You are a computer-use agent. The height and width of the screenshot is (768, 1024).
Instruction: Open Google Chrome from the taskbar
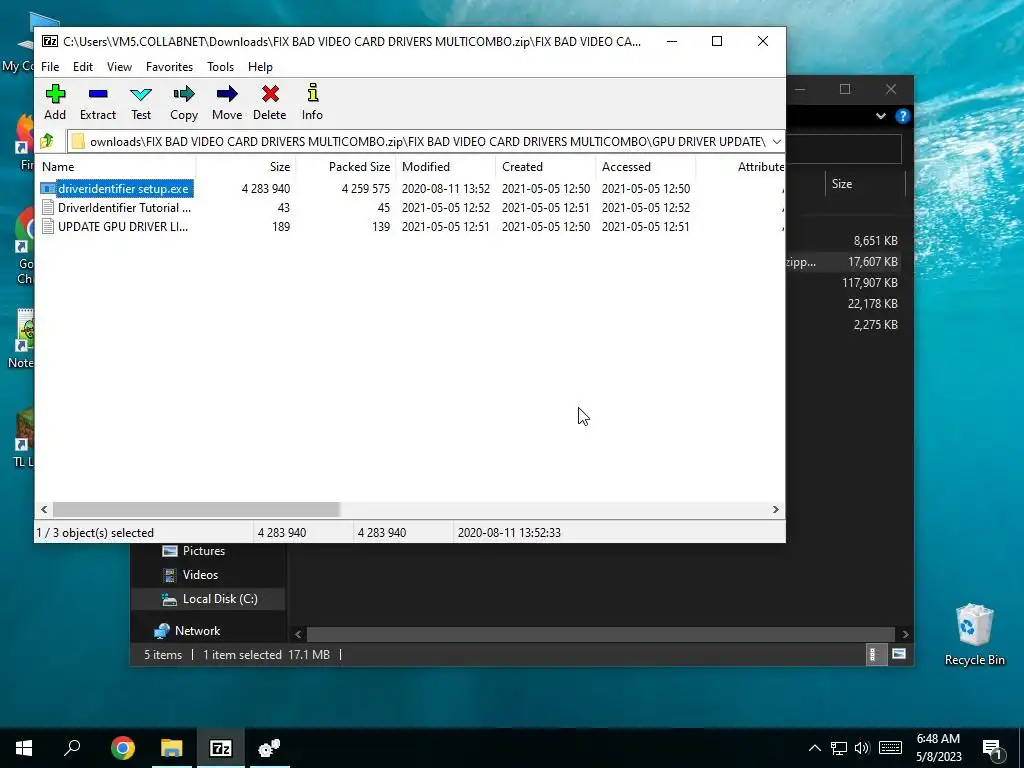[123, 748]
